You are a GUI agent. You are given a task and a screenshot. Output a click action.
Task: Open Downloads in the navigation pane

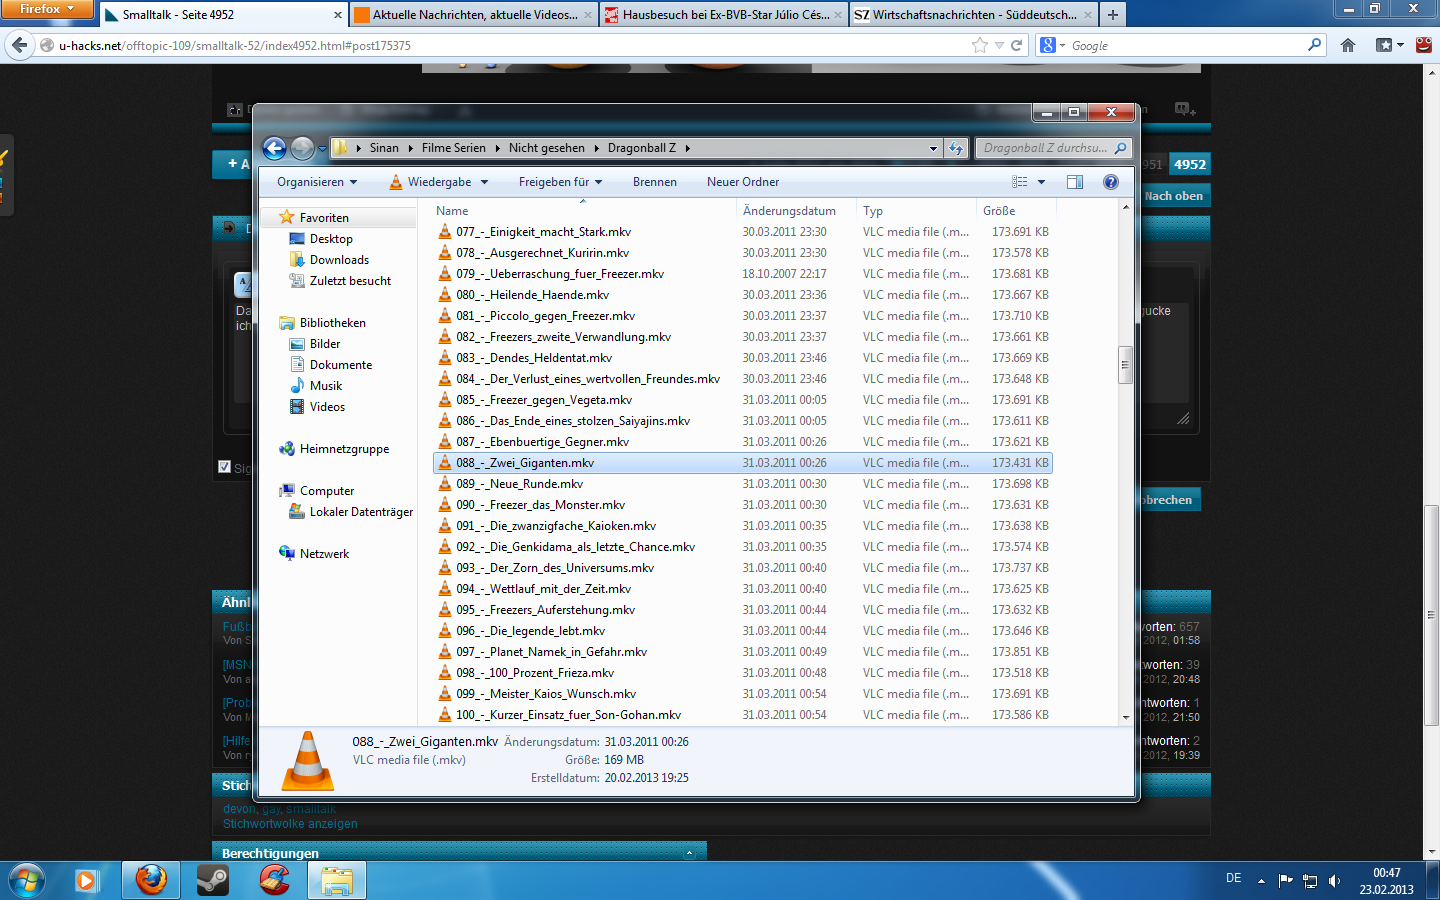tap(339, 260)
